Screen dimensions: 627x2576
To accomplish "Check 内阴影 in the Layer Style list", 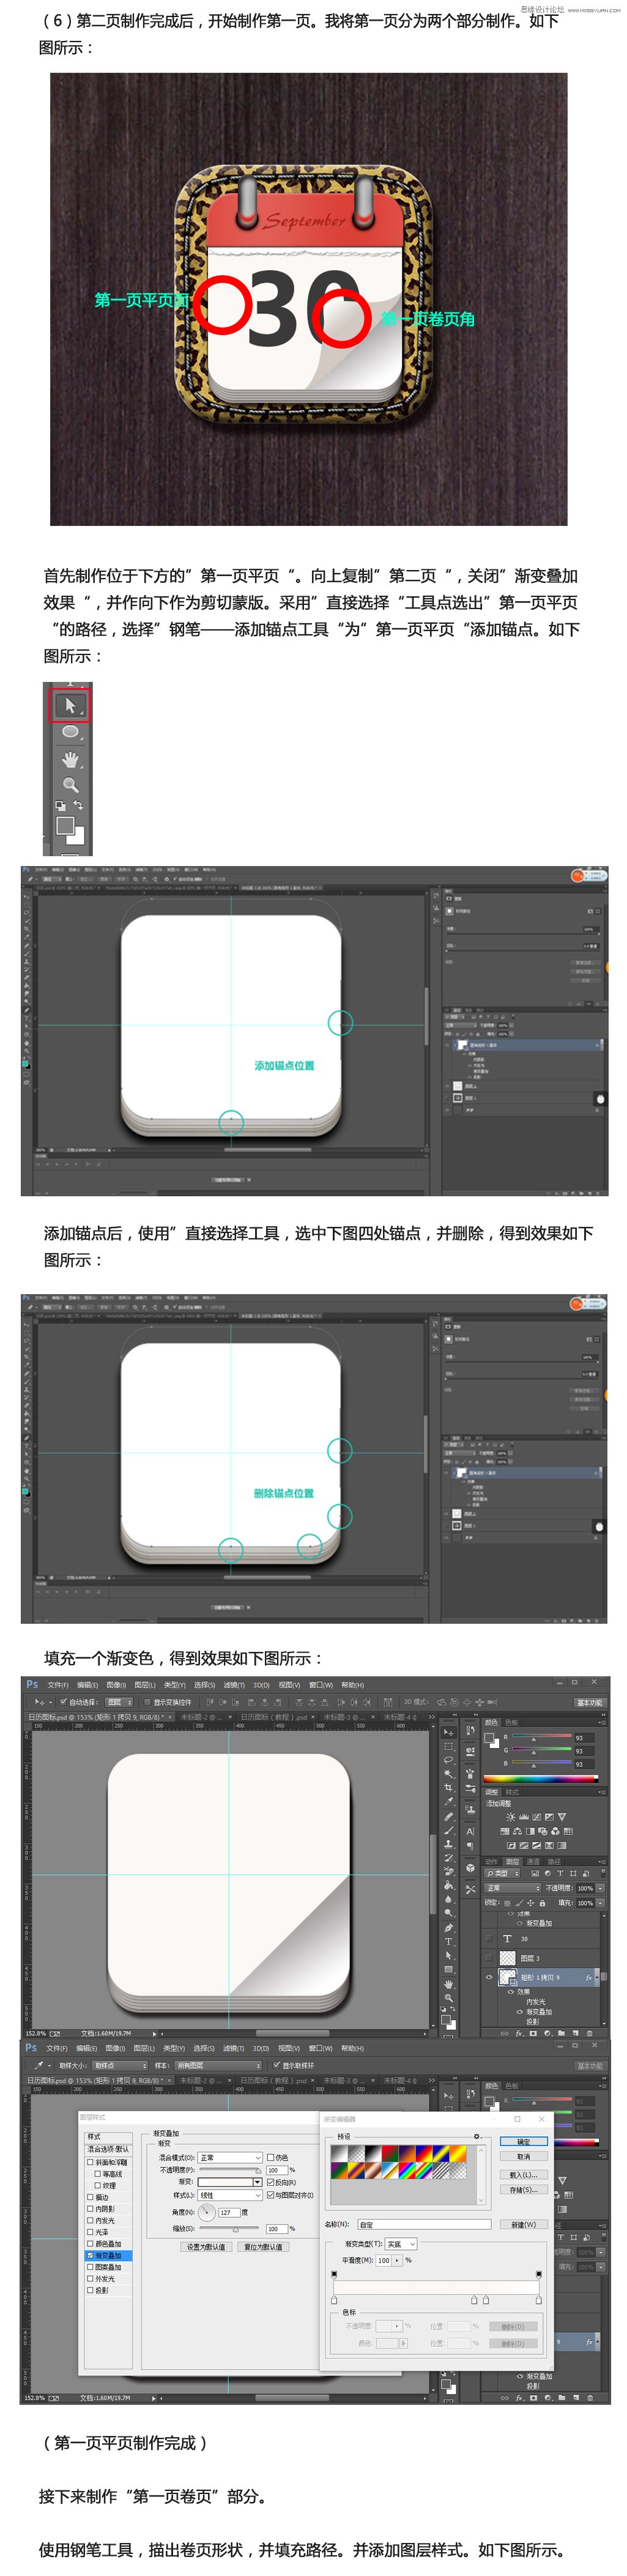I will click(x=91, y=2209).
